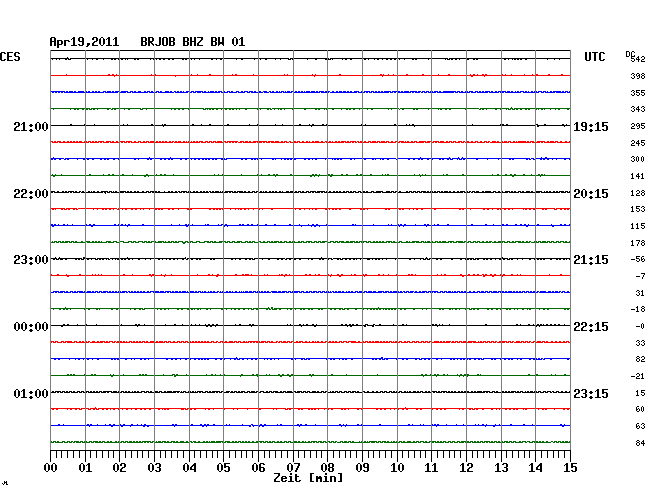The height and width of the screenshot is (494, 650).
Task: Click the 03 minute tick label
Action: 154,468
